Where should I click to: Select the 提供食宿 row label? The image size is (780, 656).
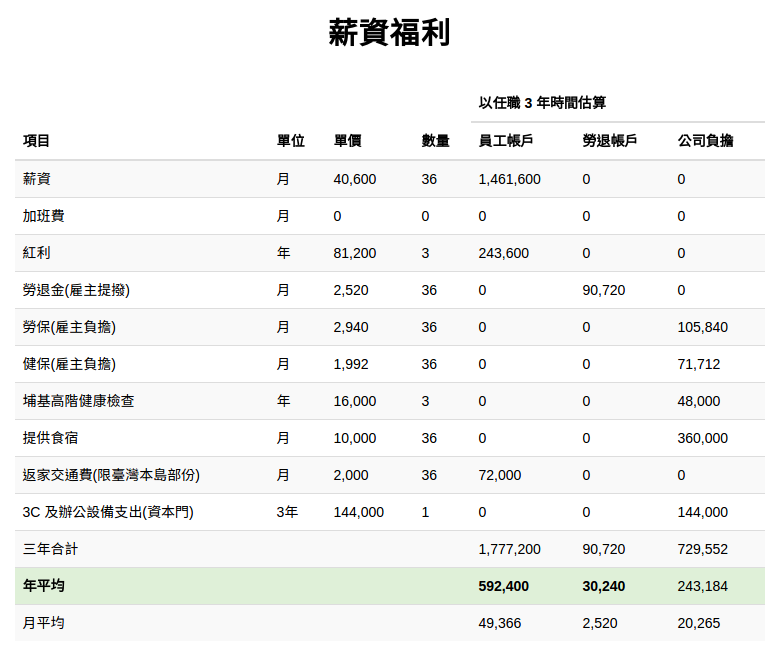pyautogui.click(x=50, y=438)
